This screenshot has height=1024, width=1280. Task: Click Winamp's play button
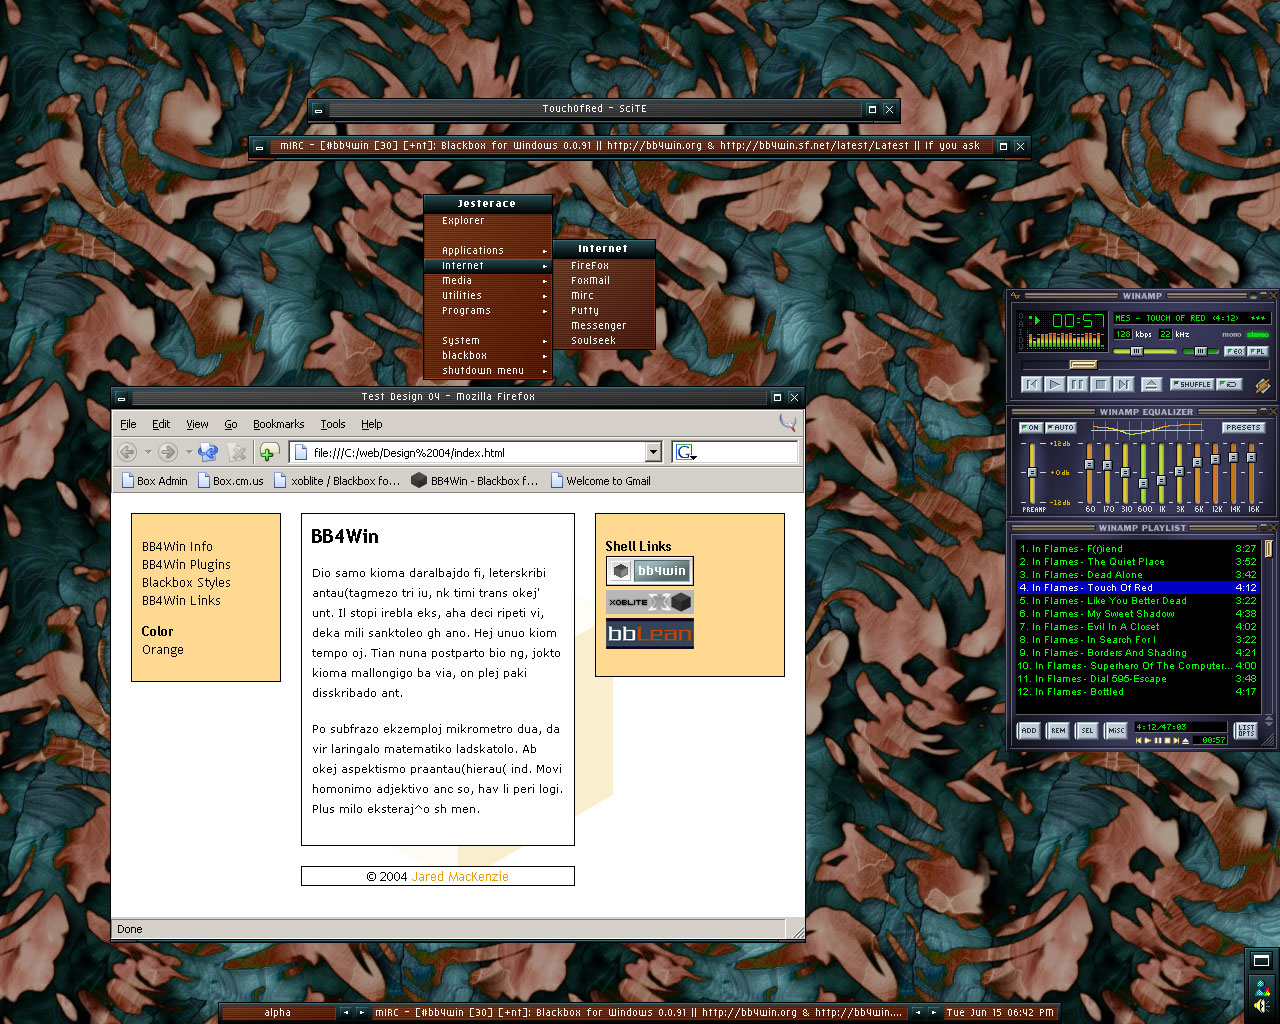tap(1055, 384)
